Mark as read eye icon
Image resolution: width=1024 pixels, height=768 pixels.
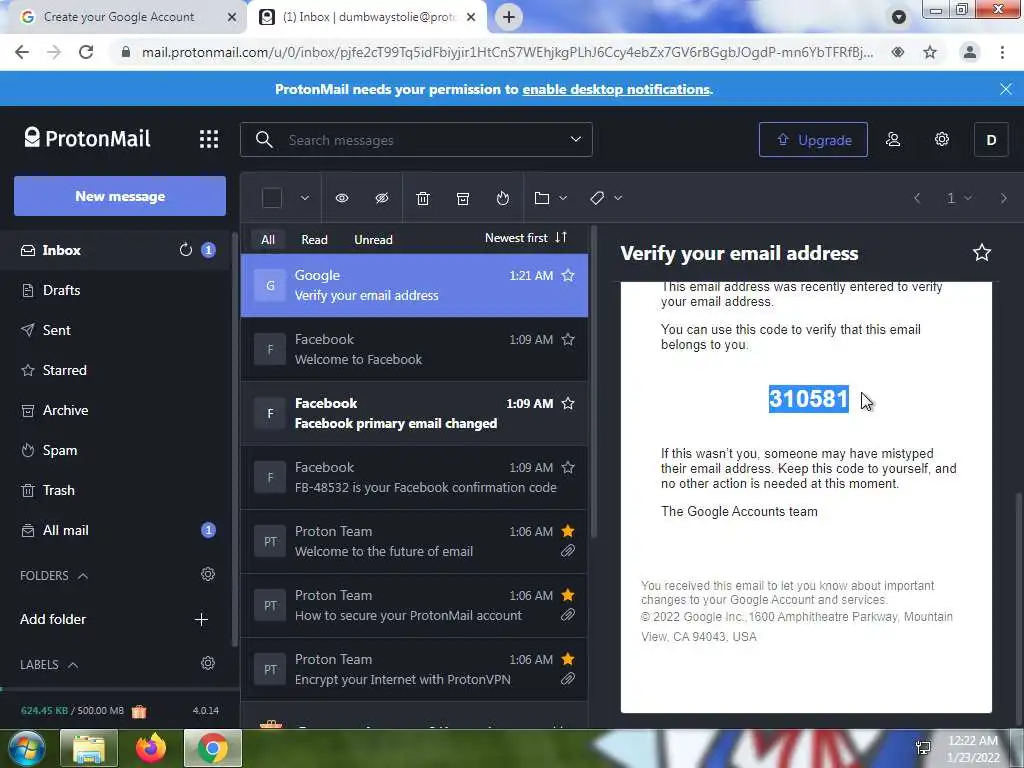[x=342, y=198]
